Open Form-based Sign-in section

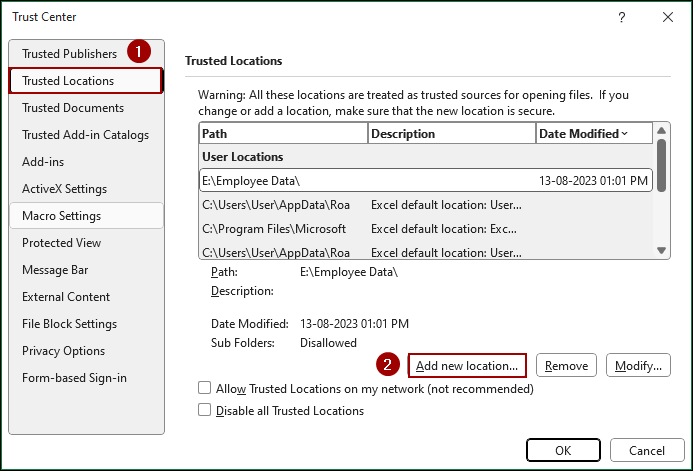pos(86,378)
